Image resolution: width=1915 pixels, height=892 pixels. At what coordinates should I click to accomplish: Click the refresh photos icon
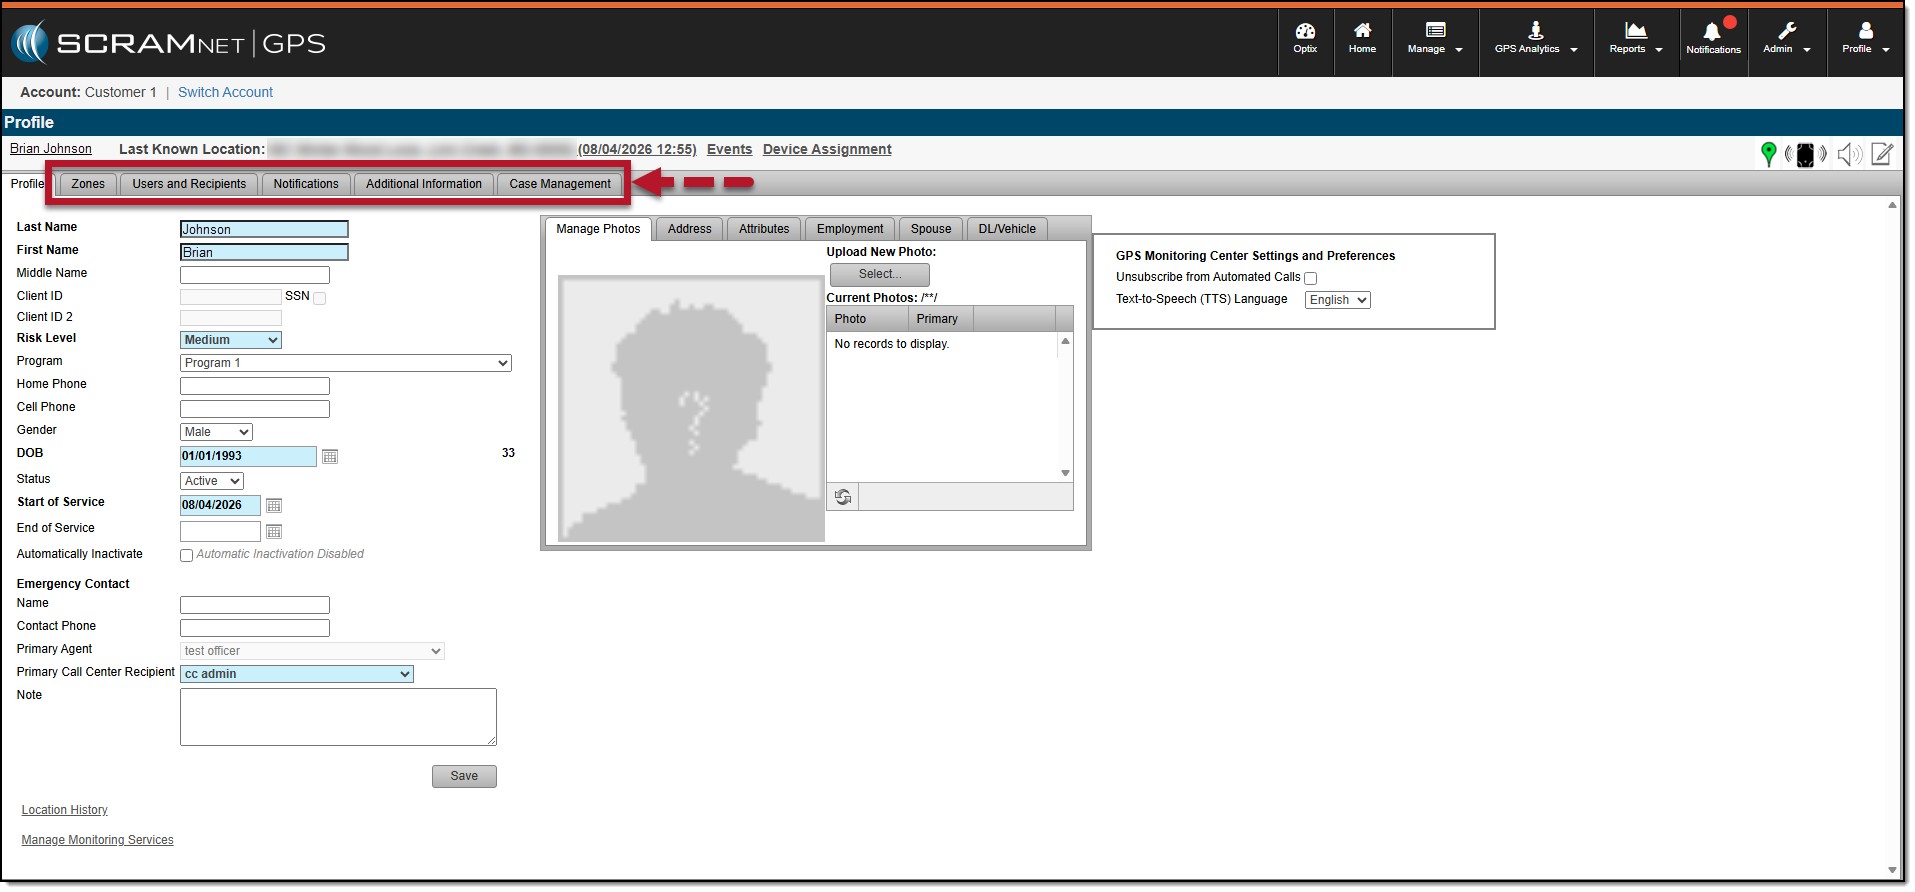pyautogui.click(x=843, y=497)
